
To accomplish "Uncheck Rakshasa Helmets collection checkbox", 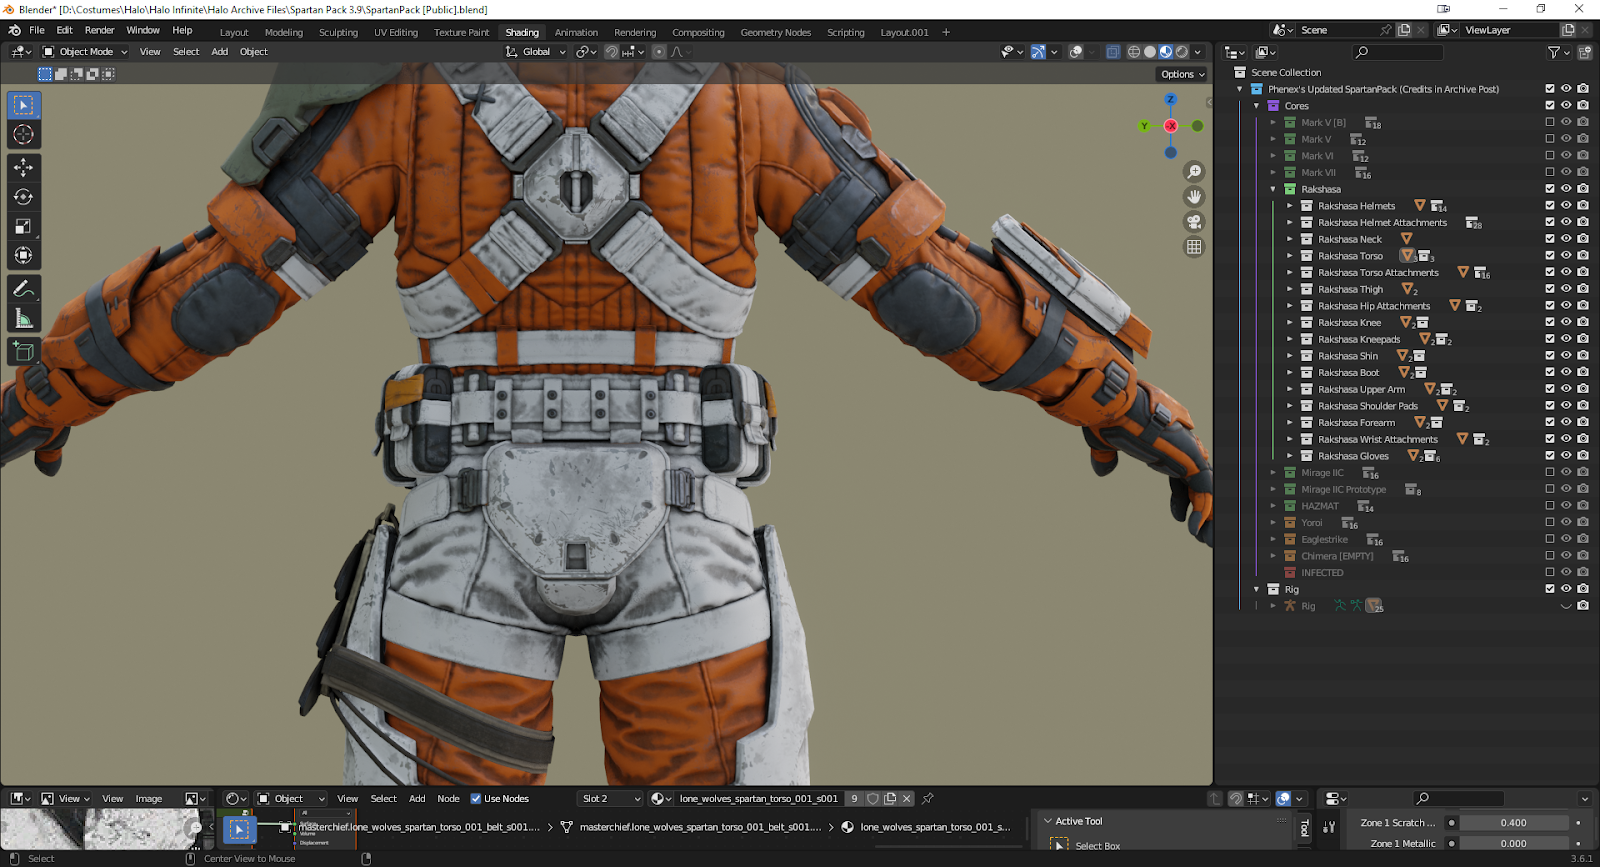I will [1550, 206].
